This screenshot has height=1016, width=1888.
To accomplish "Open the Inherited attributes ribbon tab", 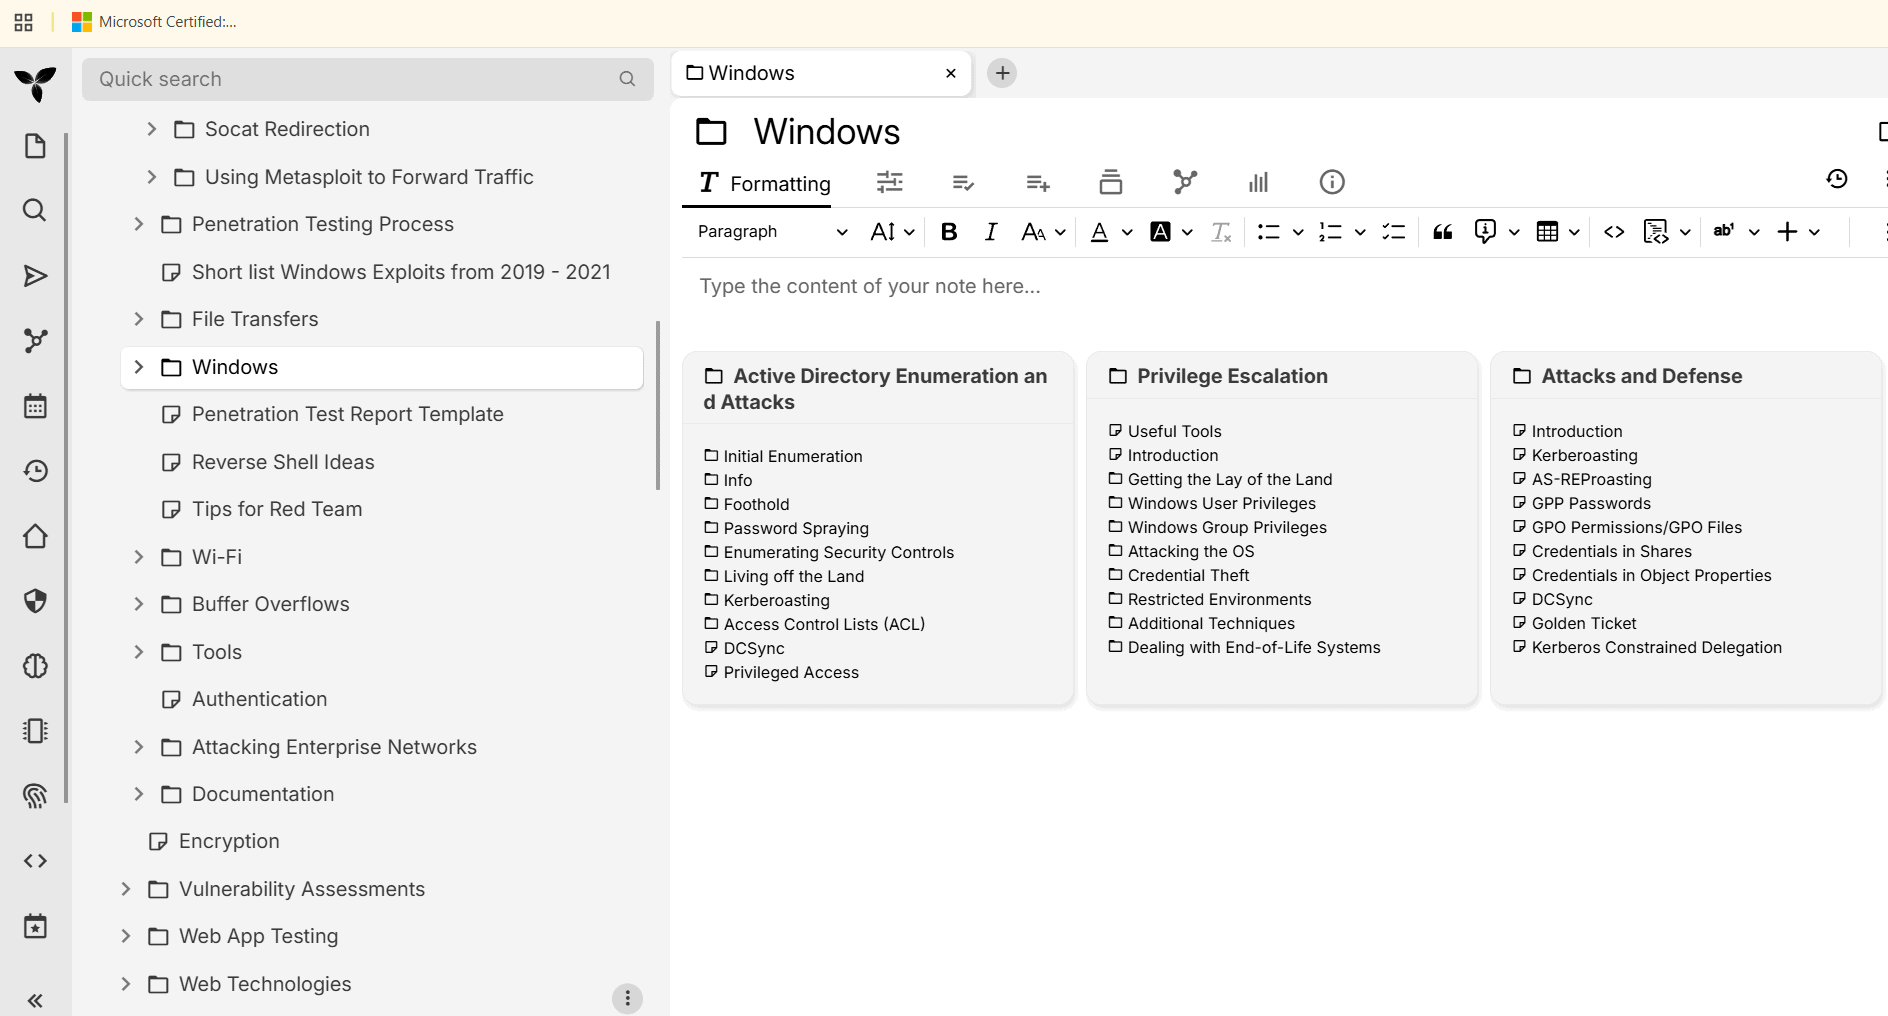I will pos(1038,182).
